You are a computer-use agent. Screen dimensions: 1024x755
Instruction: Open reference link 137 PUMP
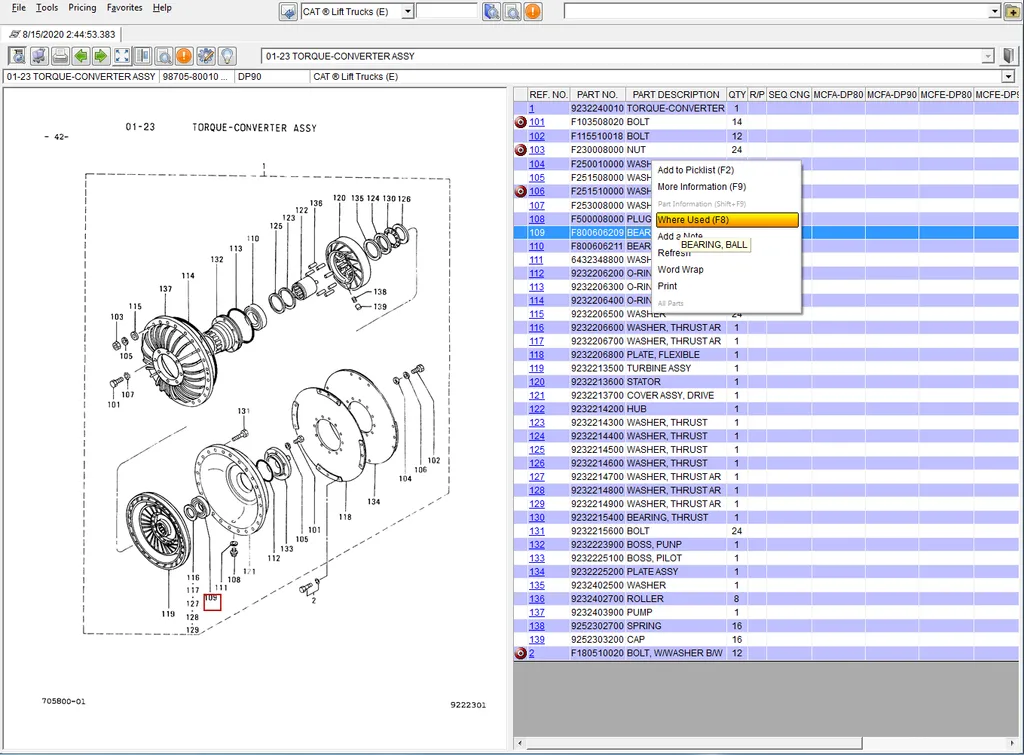(x=537, y=613)
